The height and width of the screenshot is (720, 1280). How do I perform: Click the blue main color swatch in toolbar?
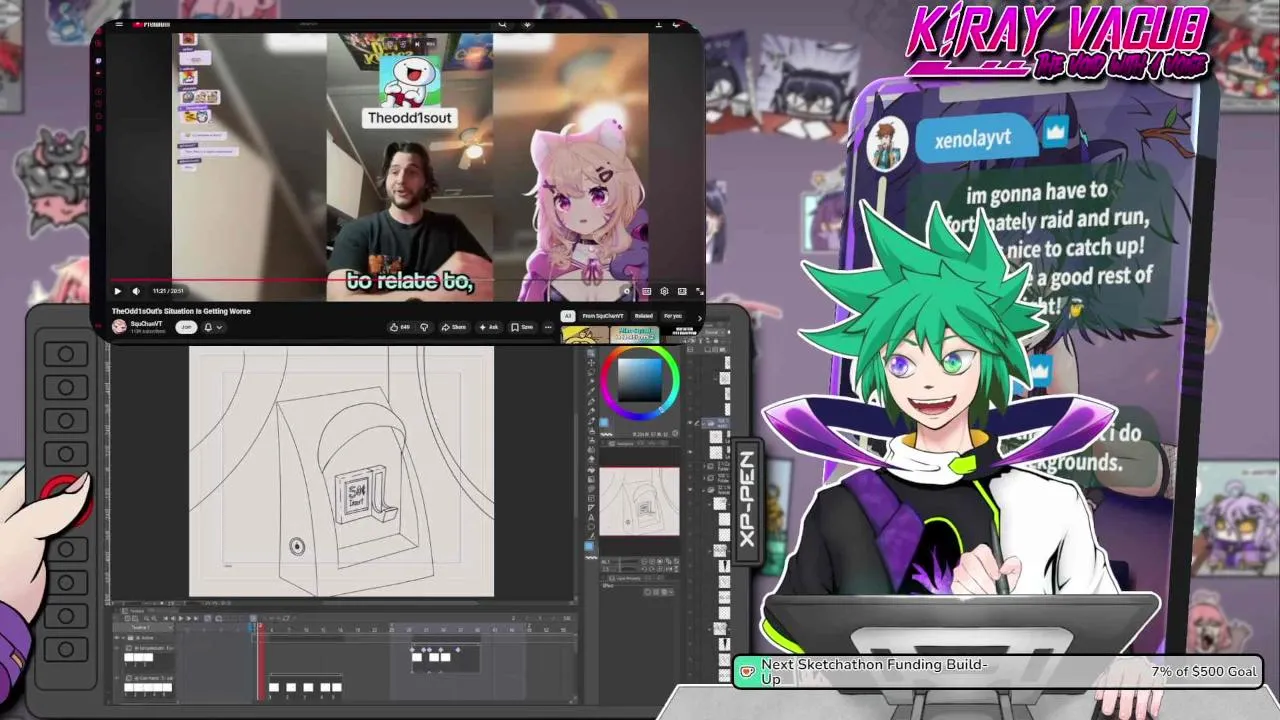(x=589, y=546)
